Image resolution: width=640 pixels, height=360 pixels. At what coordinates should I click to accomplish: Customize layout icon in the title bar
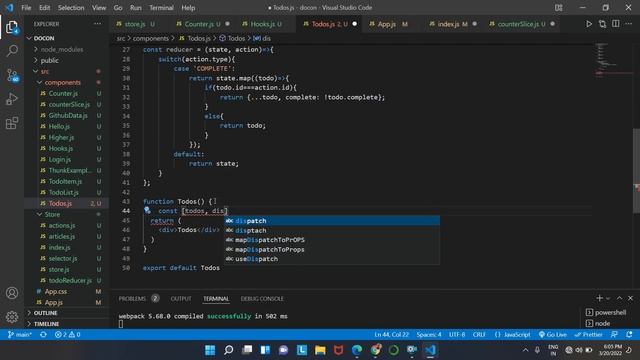click(x=558, y=8)
